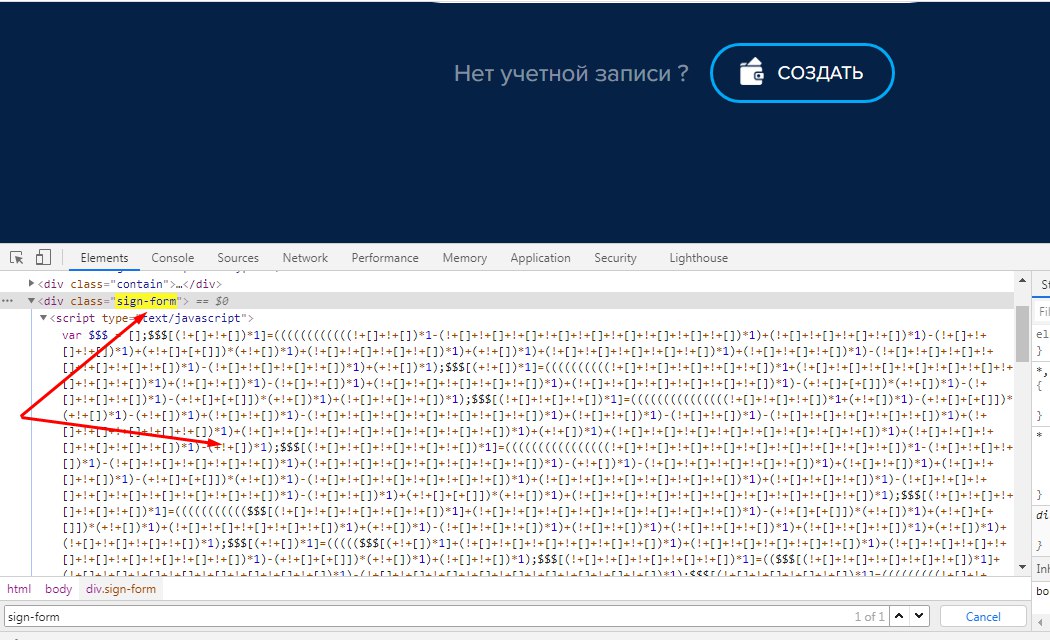This screenshot has height=640, width=1050.
Task: Switch to the Network tab
Action: 305,258
